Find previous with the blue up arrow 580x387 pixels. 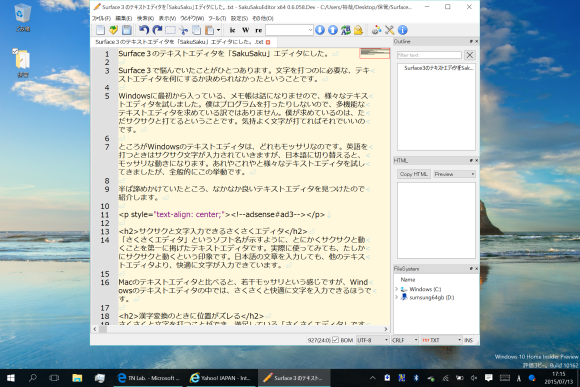click(x=333, y=30)
